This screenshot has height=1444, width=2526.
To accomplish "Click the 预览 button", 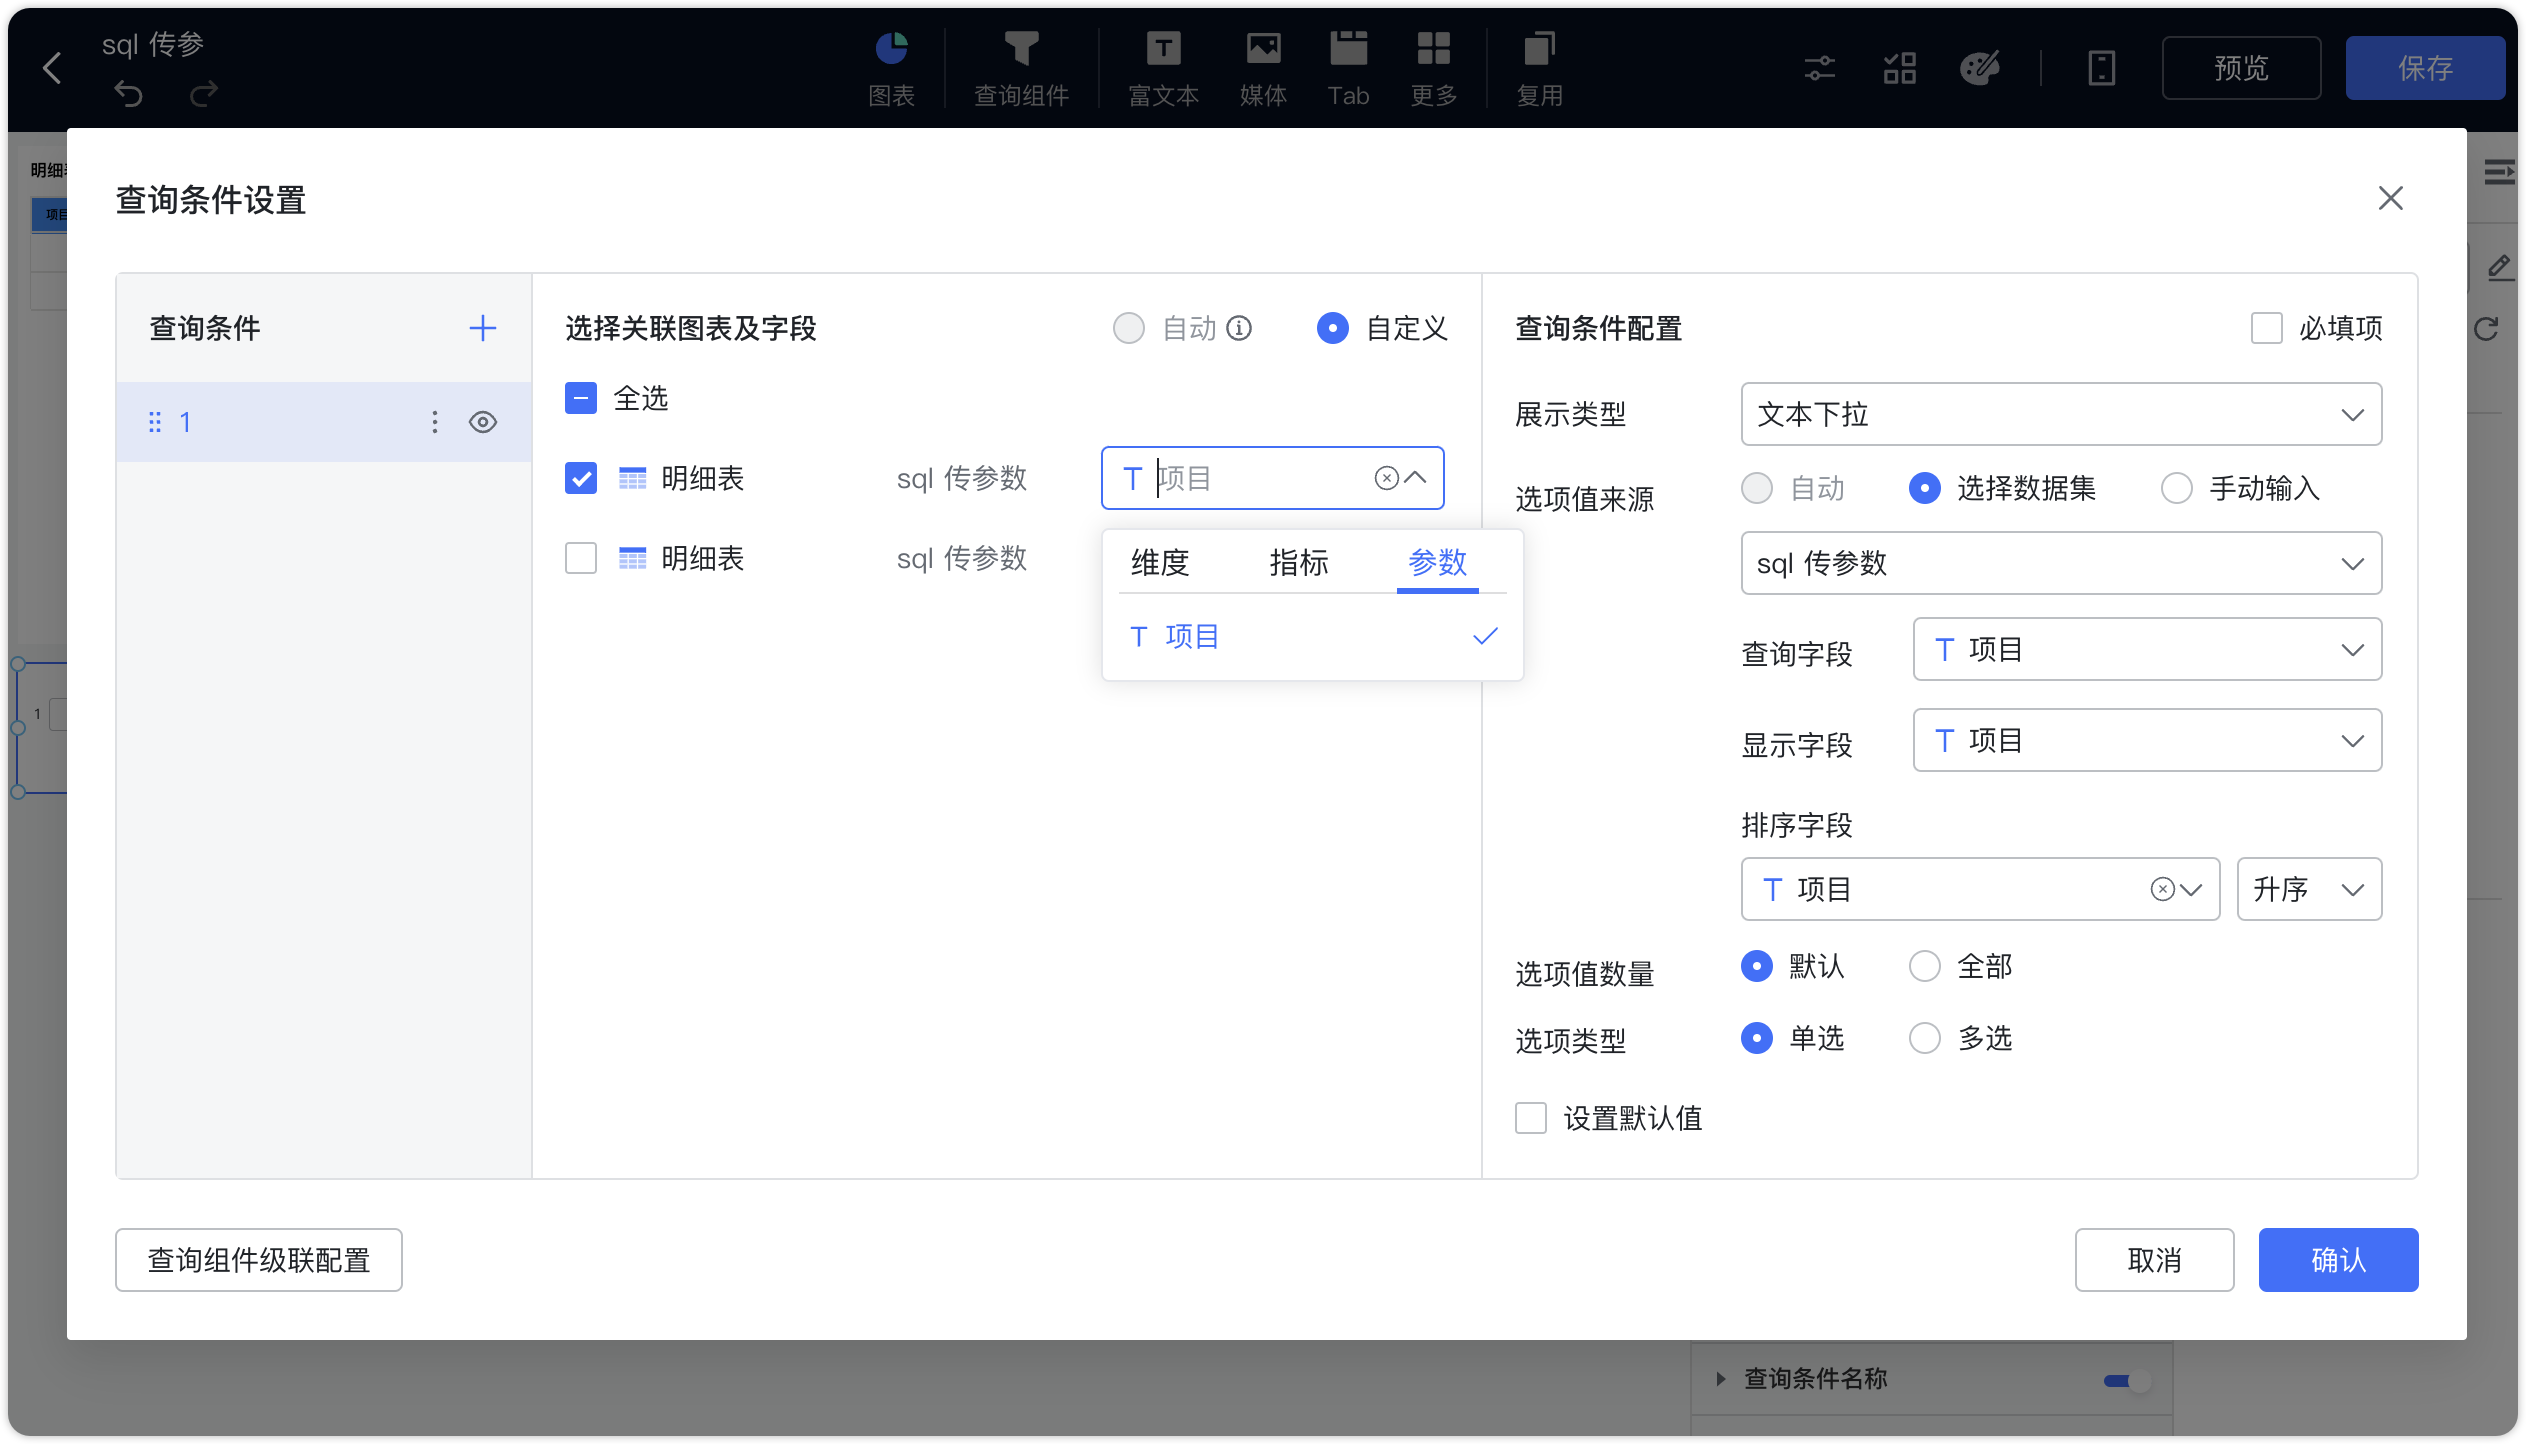I will [2241, 68].
